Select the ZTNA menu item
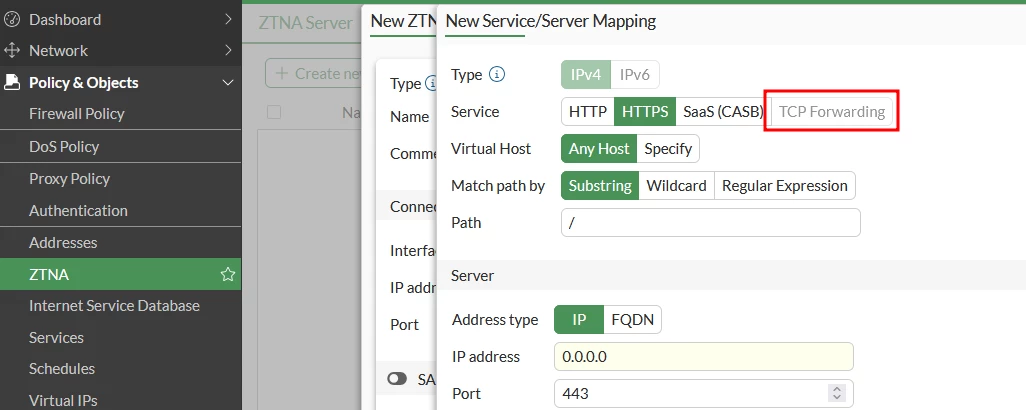The width and height of the screenshot is (1026, 410). coord(120,275)
